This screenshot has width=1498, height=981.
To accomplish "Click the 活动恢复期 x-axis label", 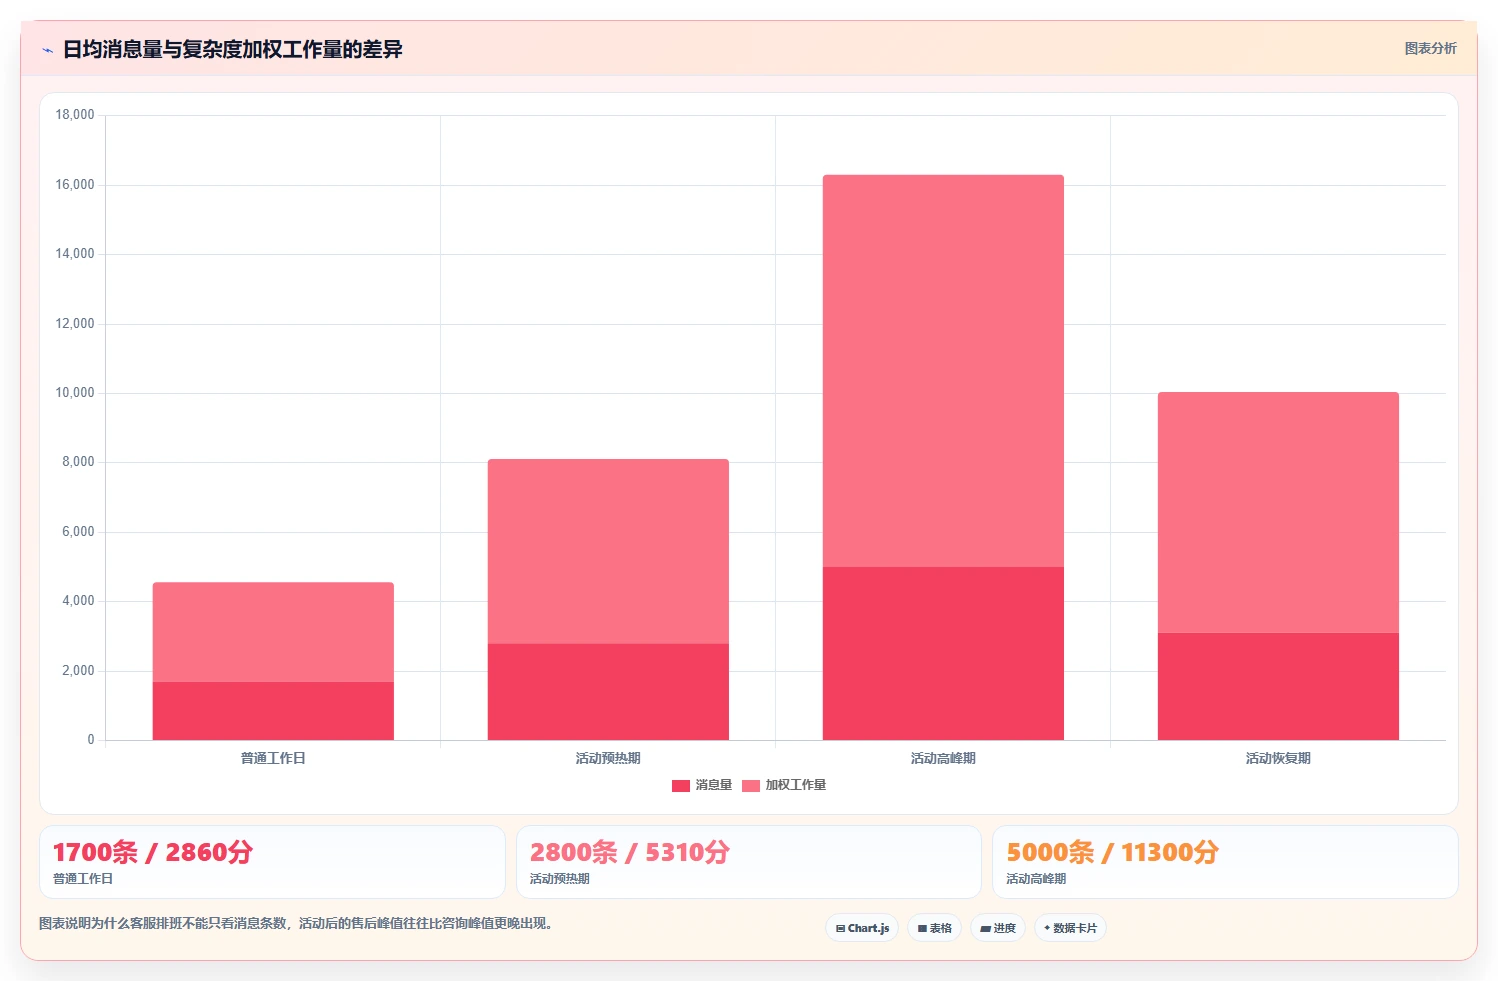I will (x=1278, y=758).
